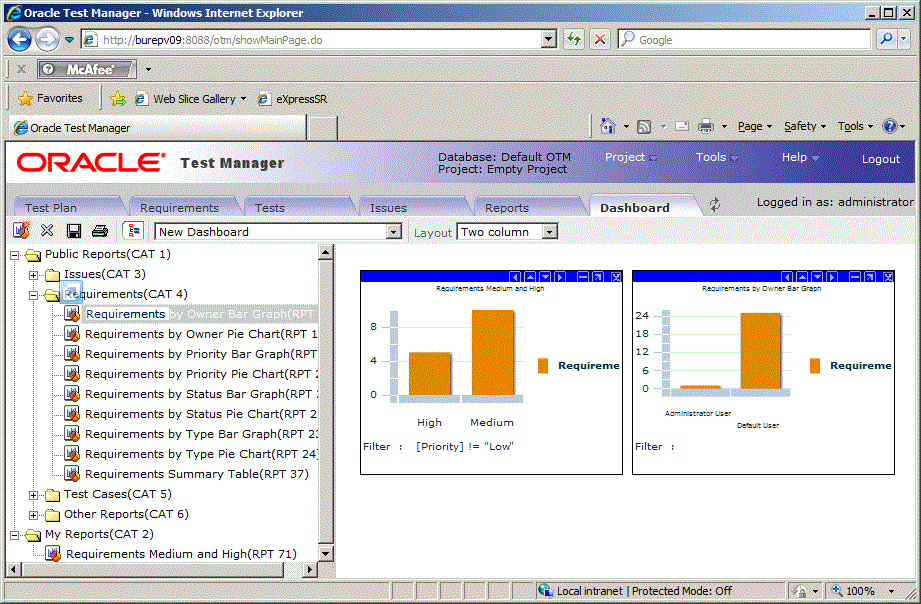This screenshot has height=604, width=921.
Task: Open the New Dashboard dropdown list
Action: coord(394,232)
